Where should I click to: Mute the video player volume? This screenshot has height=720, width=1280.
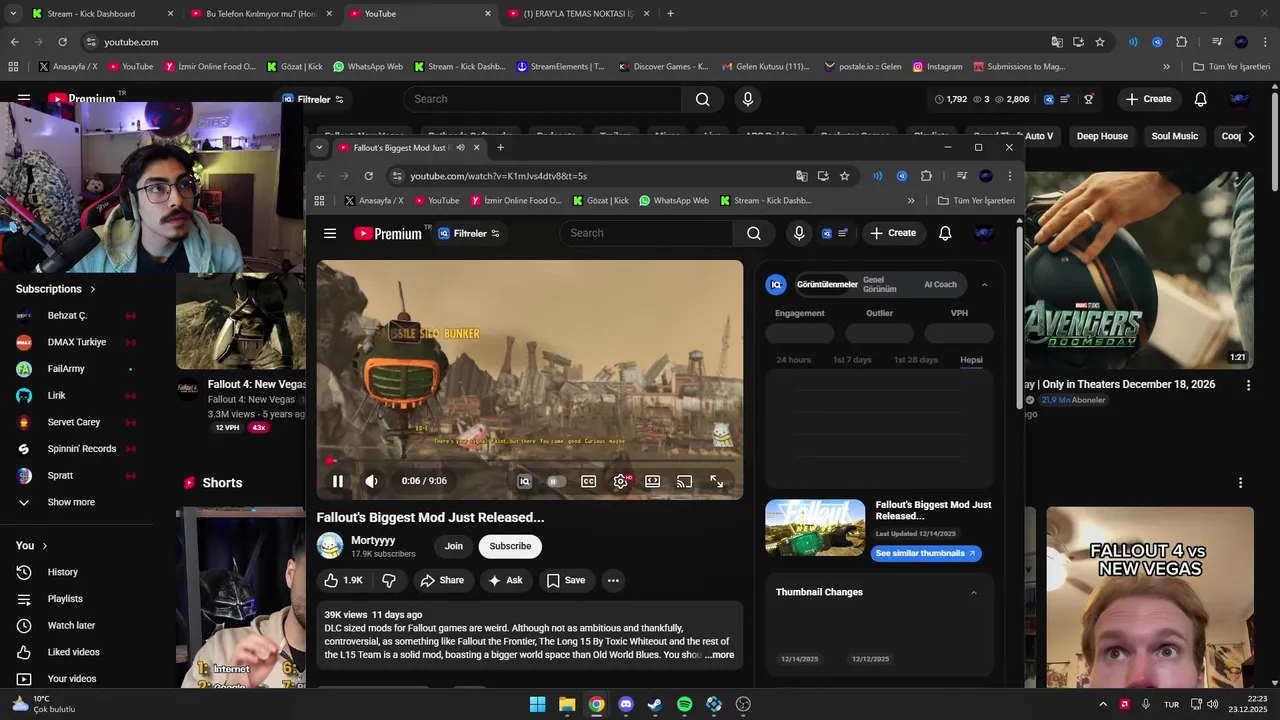point(371,481)
